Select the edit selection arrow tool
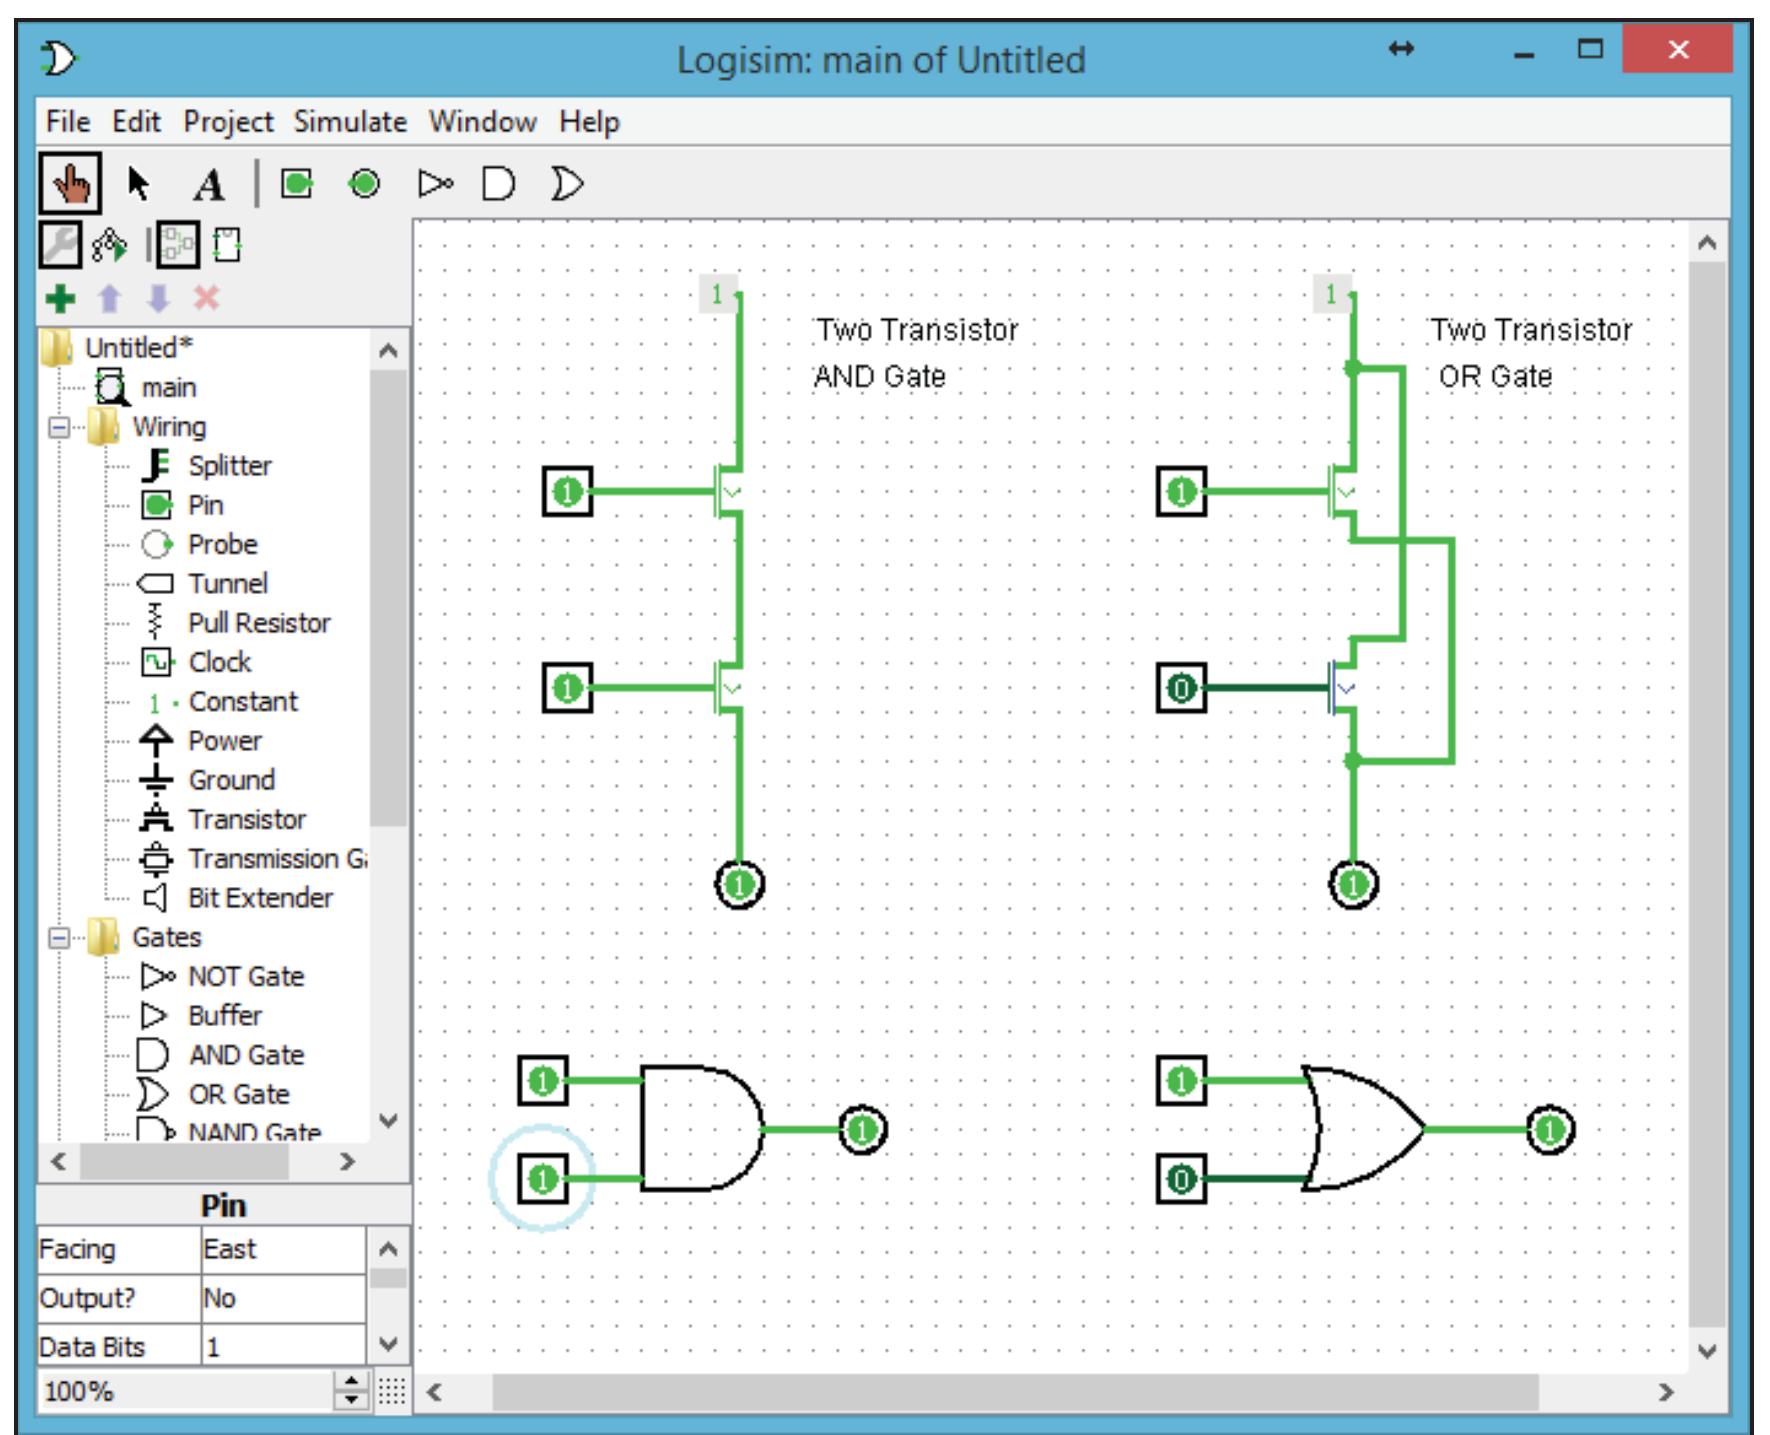 [138, 185]
